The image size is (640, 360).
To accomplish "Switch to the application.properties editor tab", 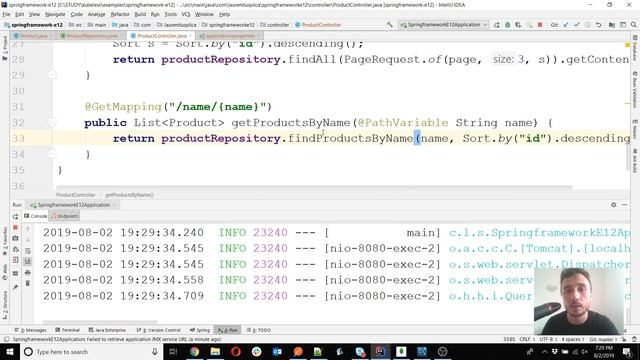I will [x=228, y=36].
